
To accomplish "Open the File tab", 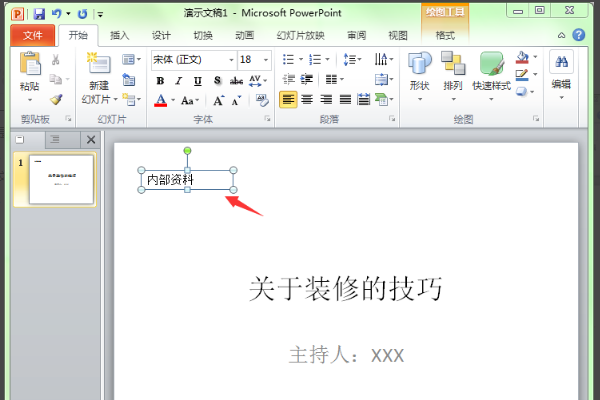I will [33, 36].
